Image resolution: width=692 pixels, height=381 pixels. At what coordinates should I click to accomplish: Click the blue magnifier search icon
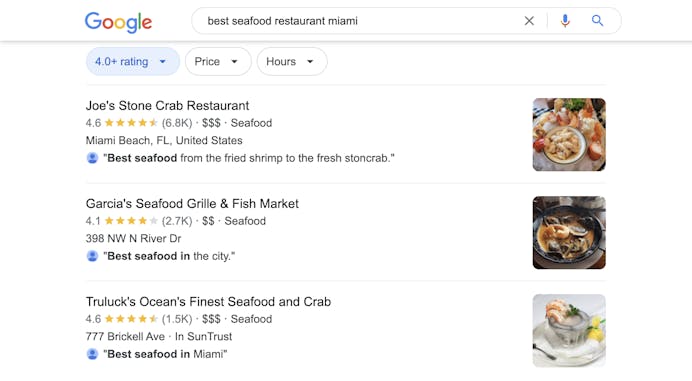[597, 21]
